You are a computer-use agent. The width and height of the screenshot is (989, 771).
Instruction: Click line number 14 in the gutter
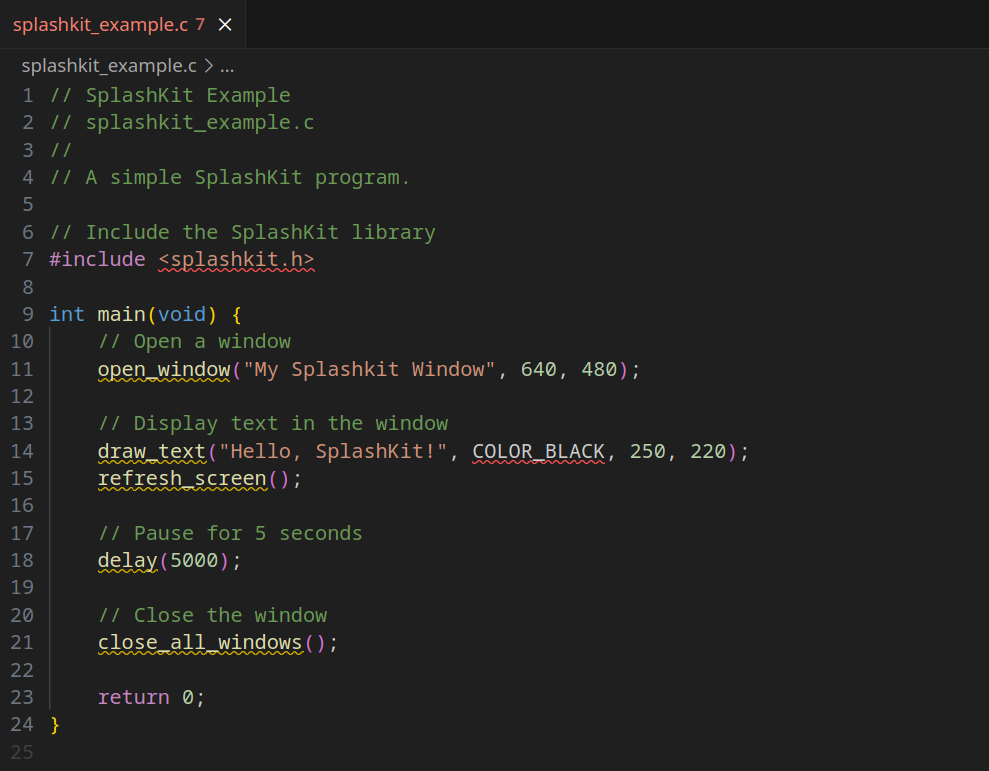coord(22,451)
